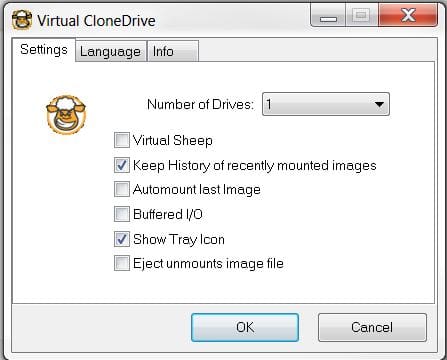Open the Info tab
Image resolution: width=447 pixels, height=360 pixels.
click(173, 51)
